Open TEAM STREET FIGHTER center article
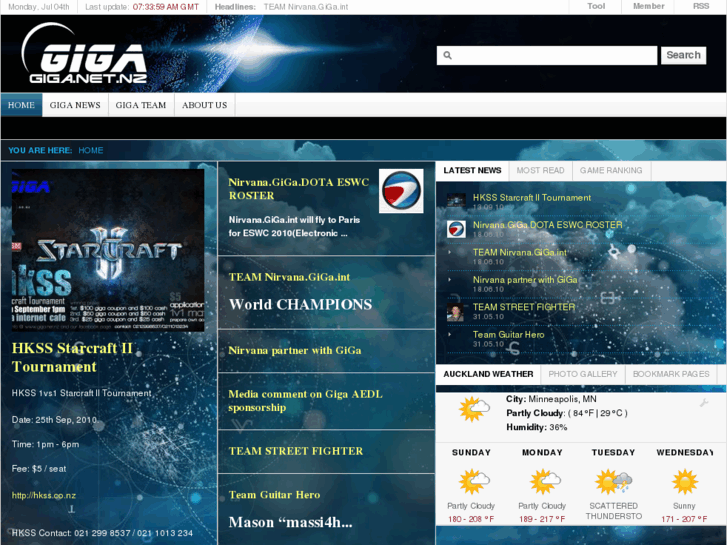The image size is (727, 545). pos(295,451)
